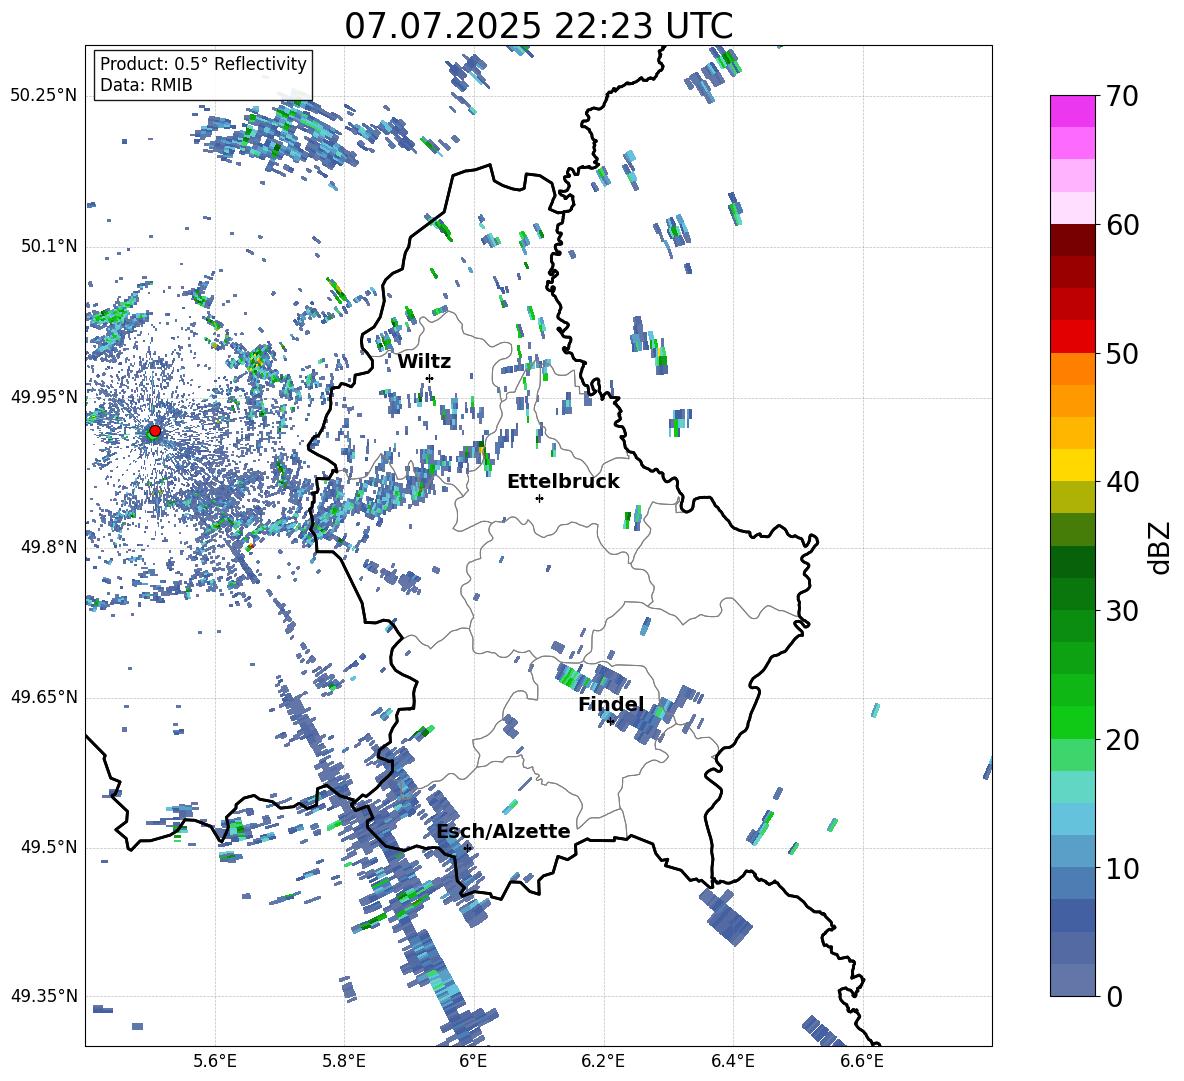The height and width of the screenshot is (1081, 1184).
Task: Click the plus marker below Esch/Alzette label
Action: pos(467,848)
